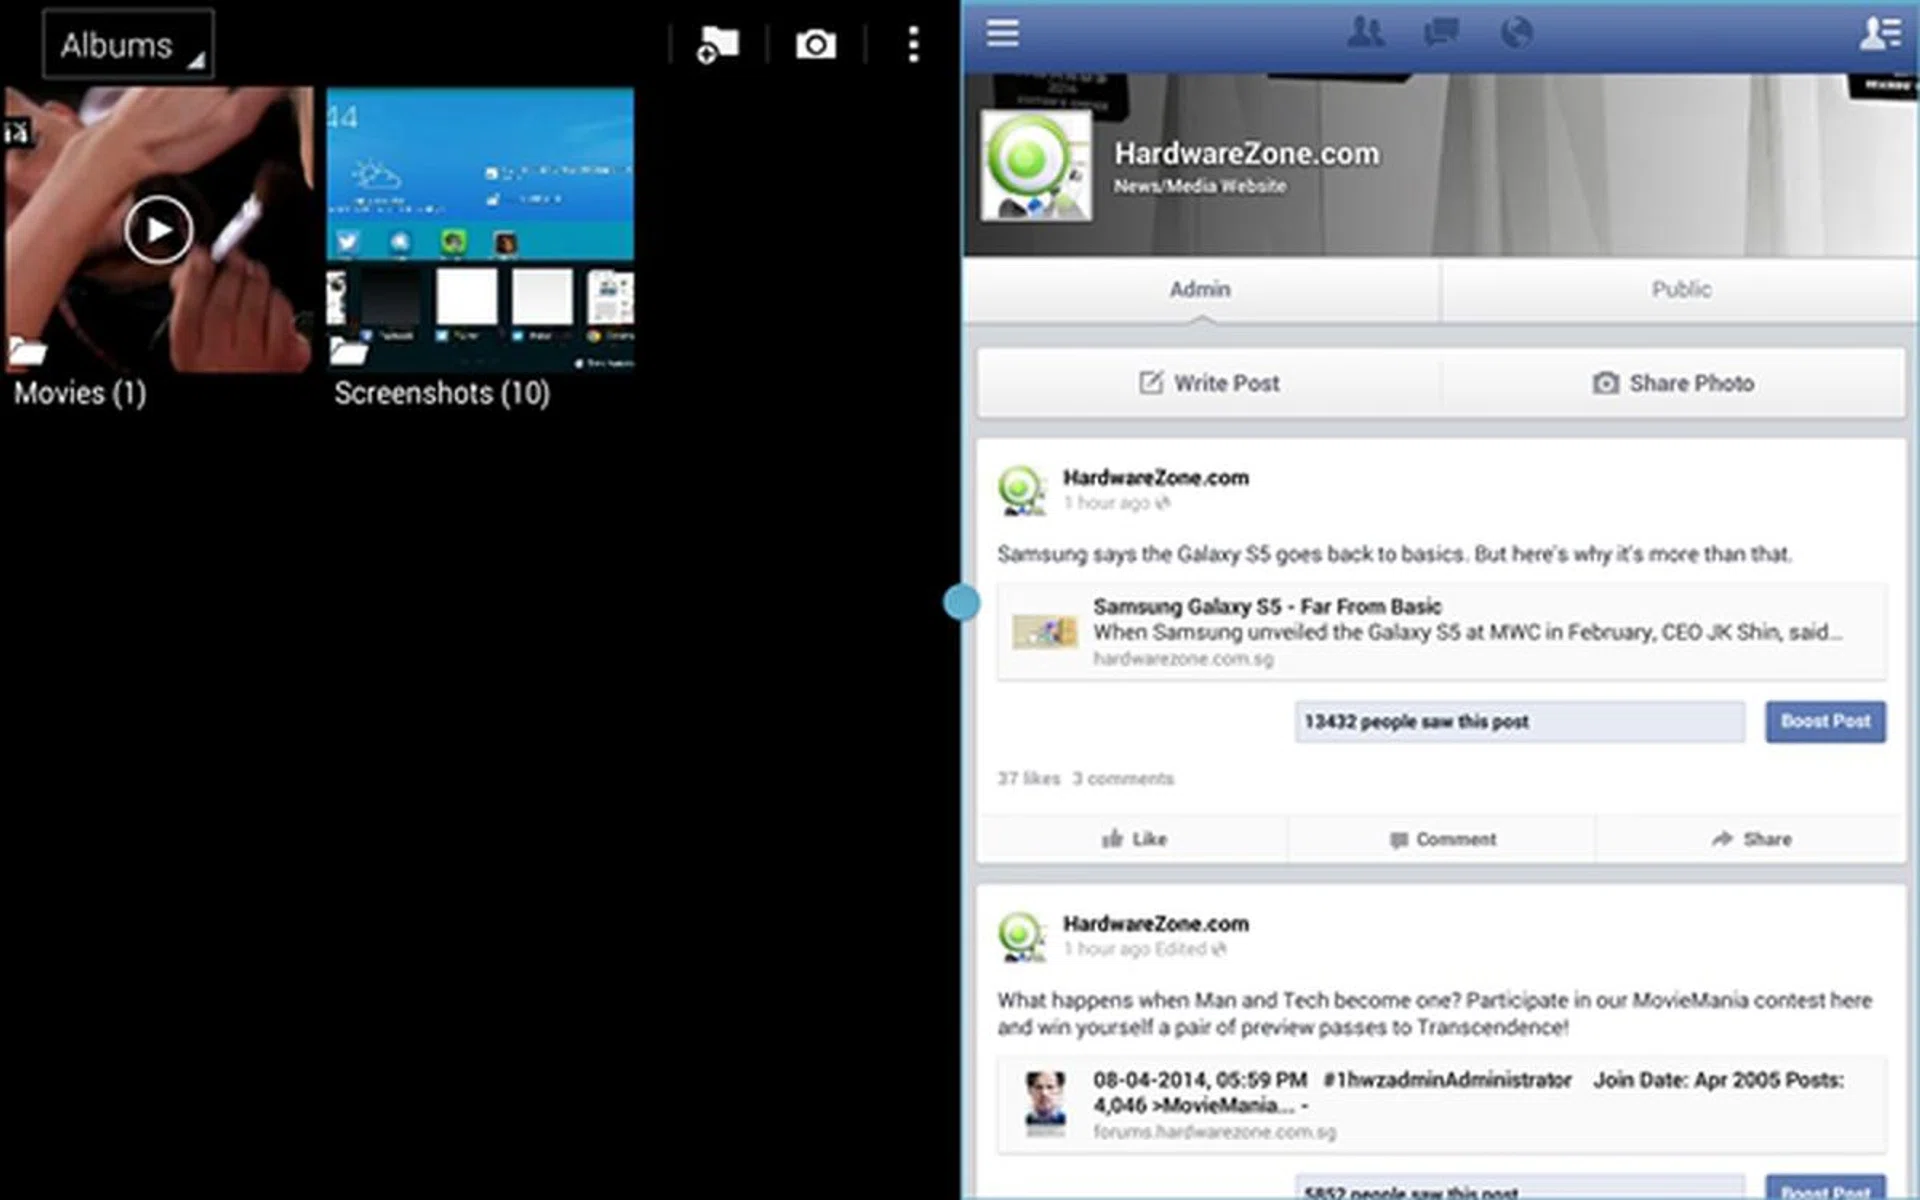Switch to the Public tab
Viewport: 1920px width, 1200px height.
1680,290
